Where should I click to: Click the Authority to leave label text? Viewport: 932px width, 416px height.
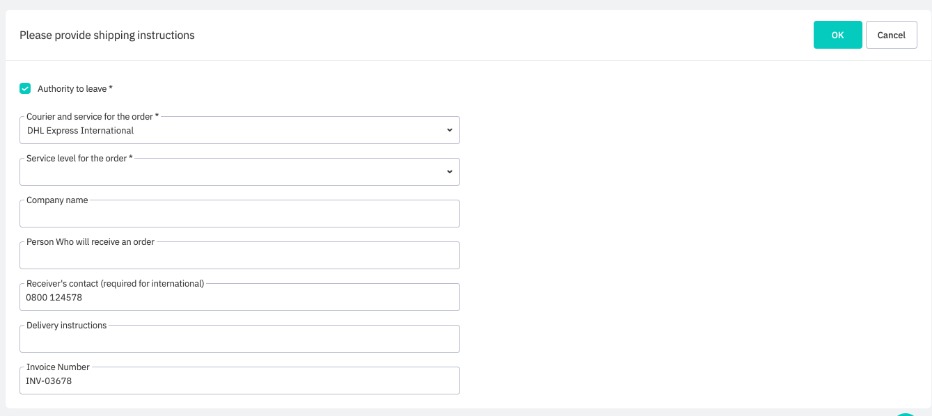[75, 89]
